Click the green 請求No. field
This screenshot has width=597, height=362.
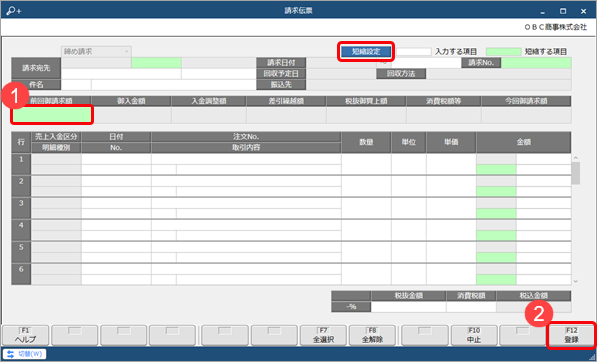[536, 63]
